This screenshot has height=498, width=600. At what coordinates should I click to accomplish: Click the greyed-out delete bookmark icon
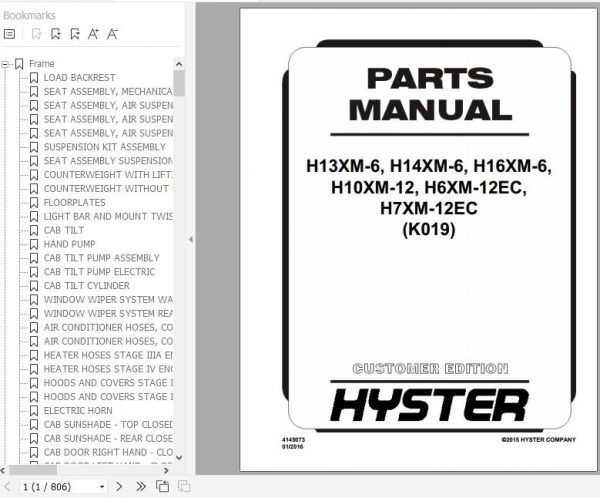pyautogui.click(x=36, y=34)
